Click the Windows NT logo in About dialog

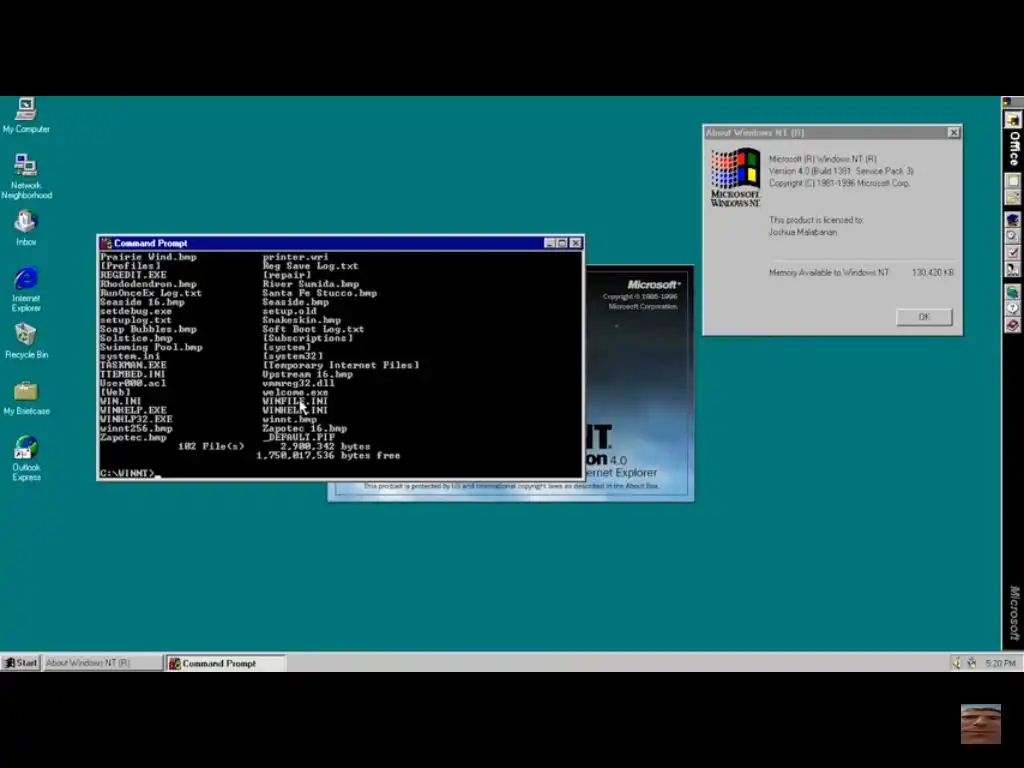pos(735,178)
